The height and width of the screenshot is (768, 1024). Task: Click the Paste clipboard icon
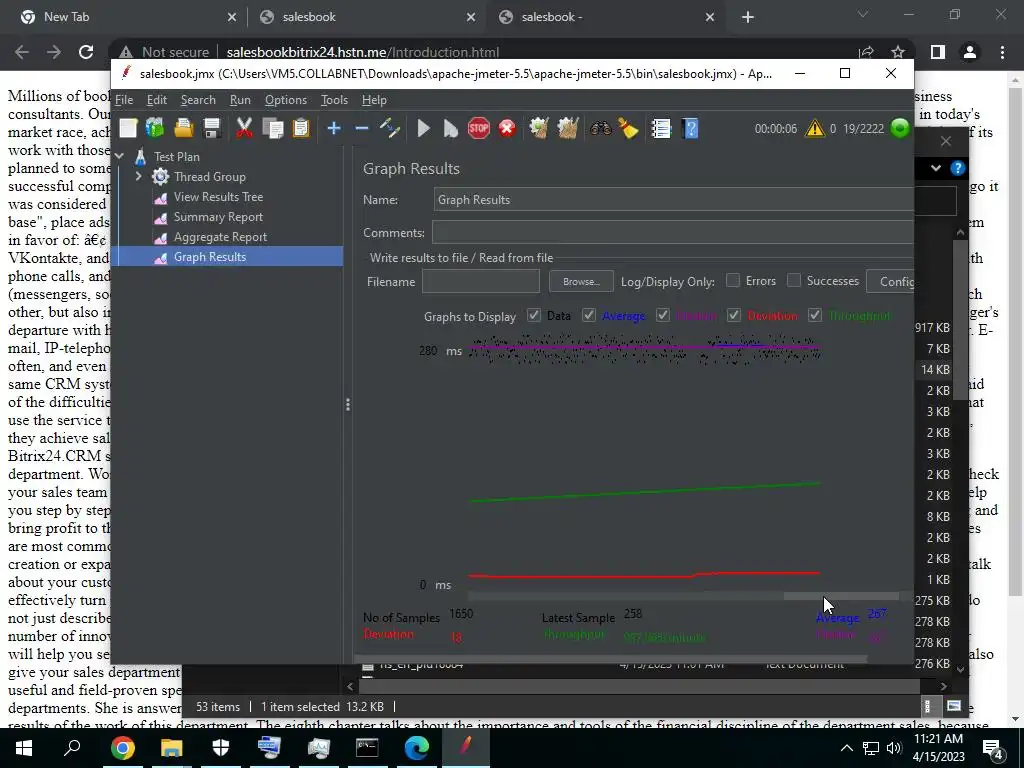(300, 129)
